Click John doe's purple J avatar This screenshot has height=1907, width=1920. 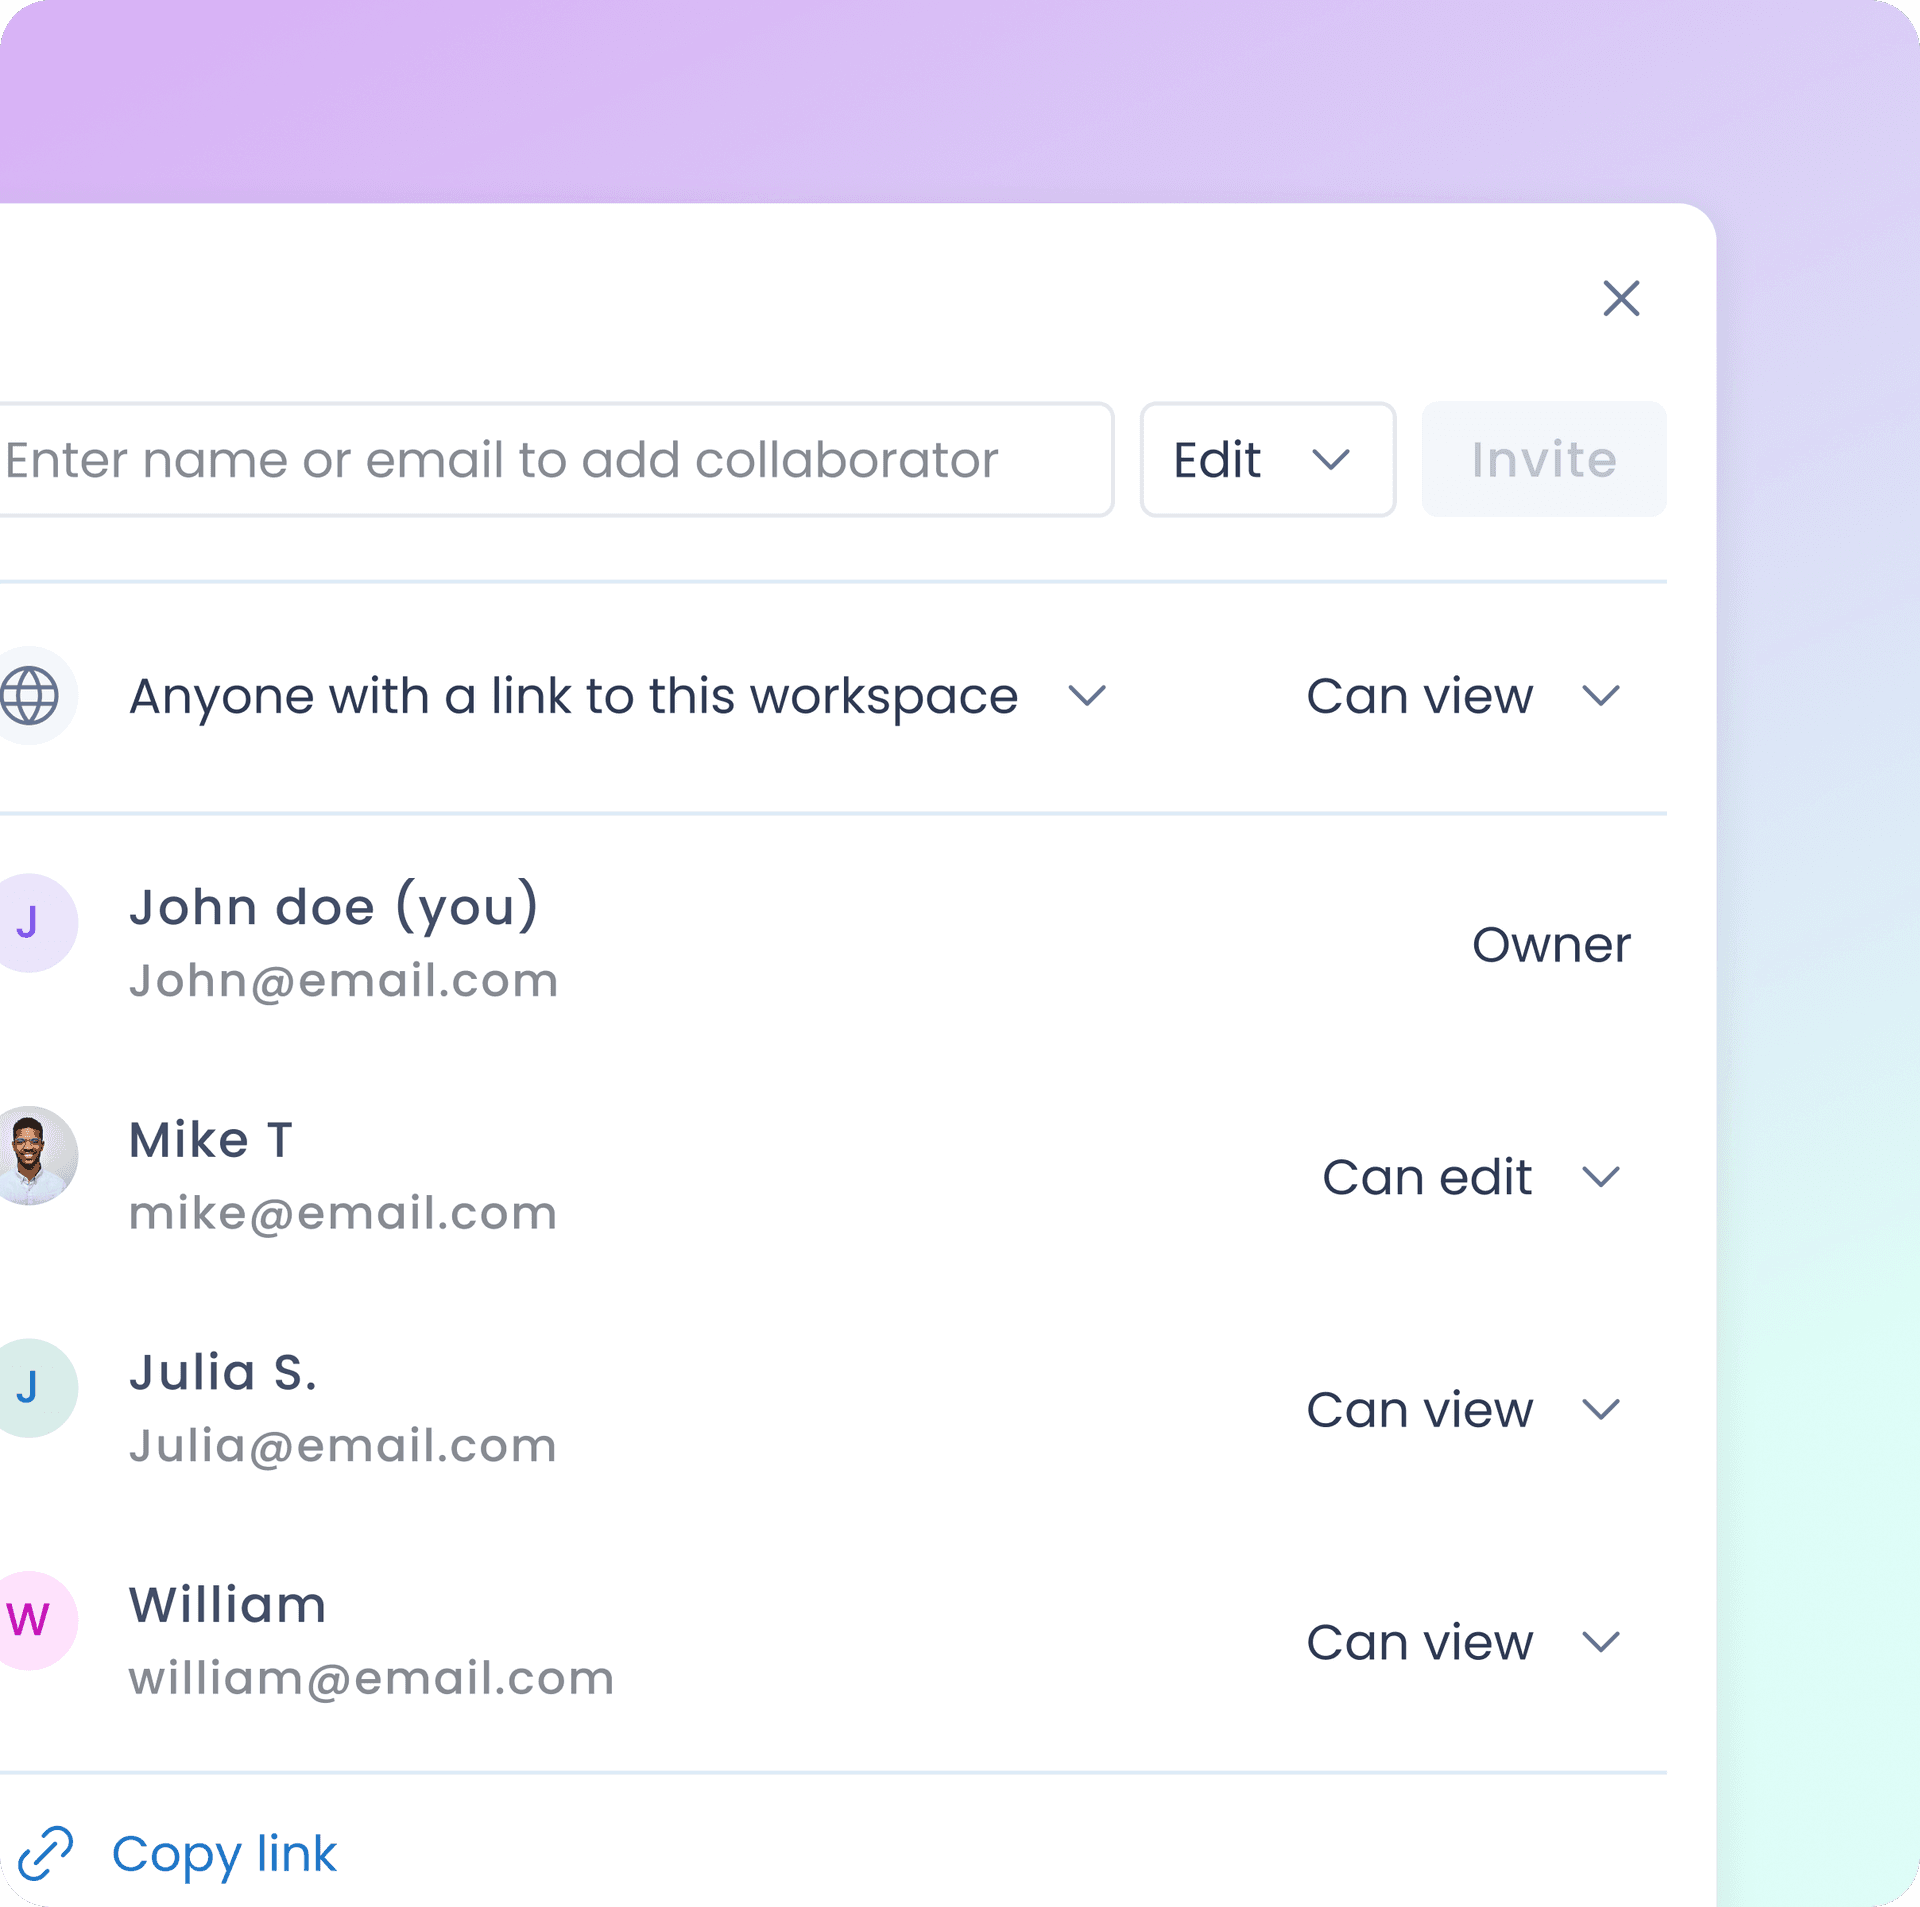(30, 922)
